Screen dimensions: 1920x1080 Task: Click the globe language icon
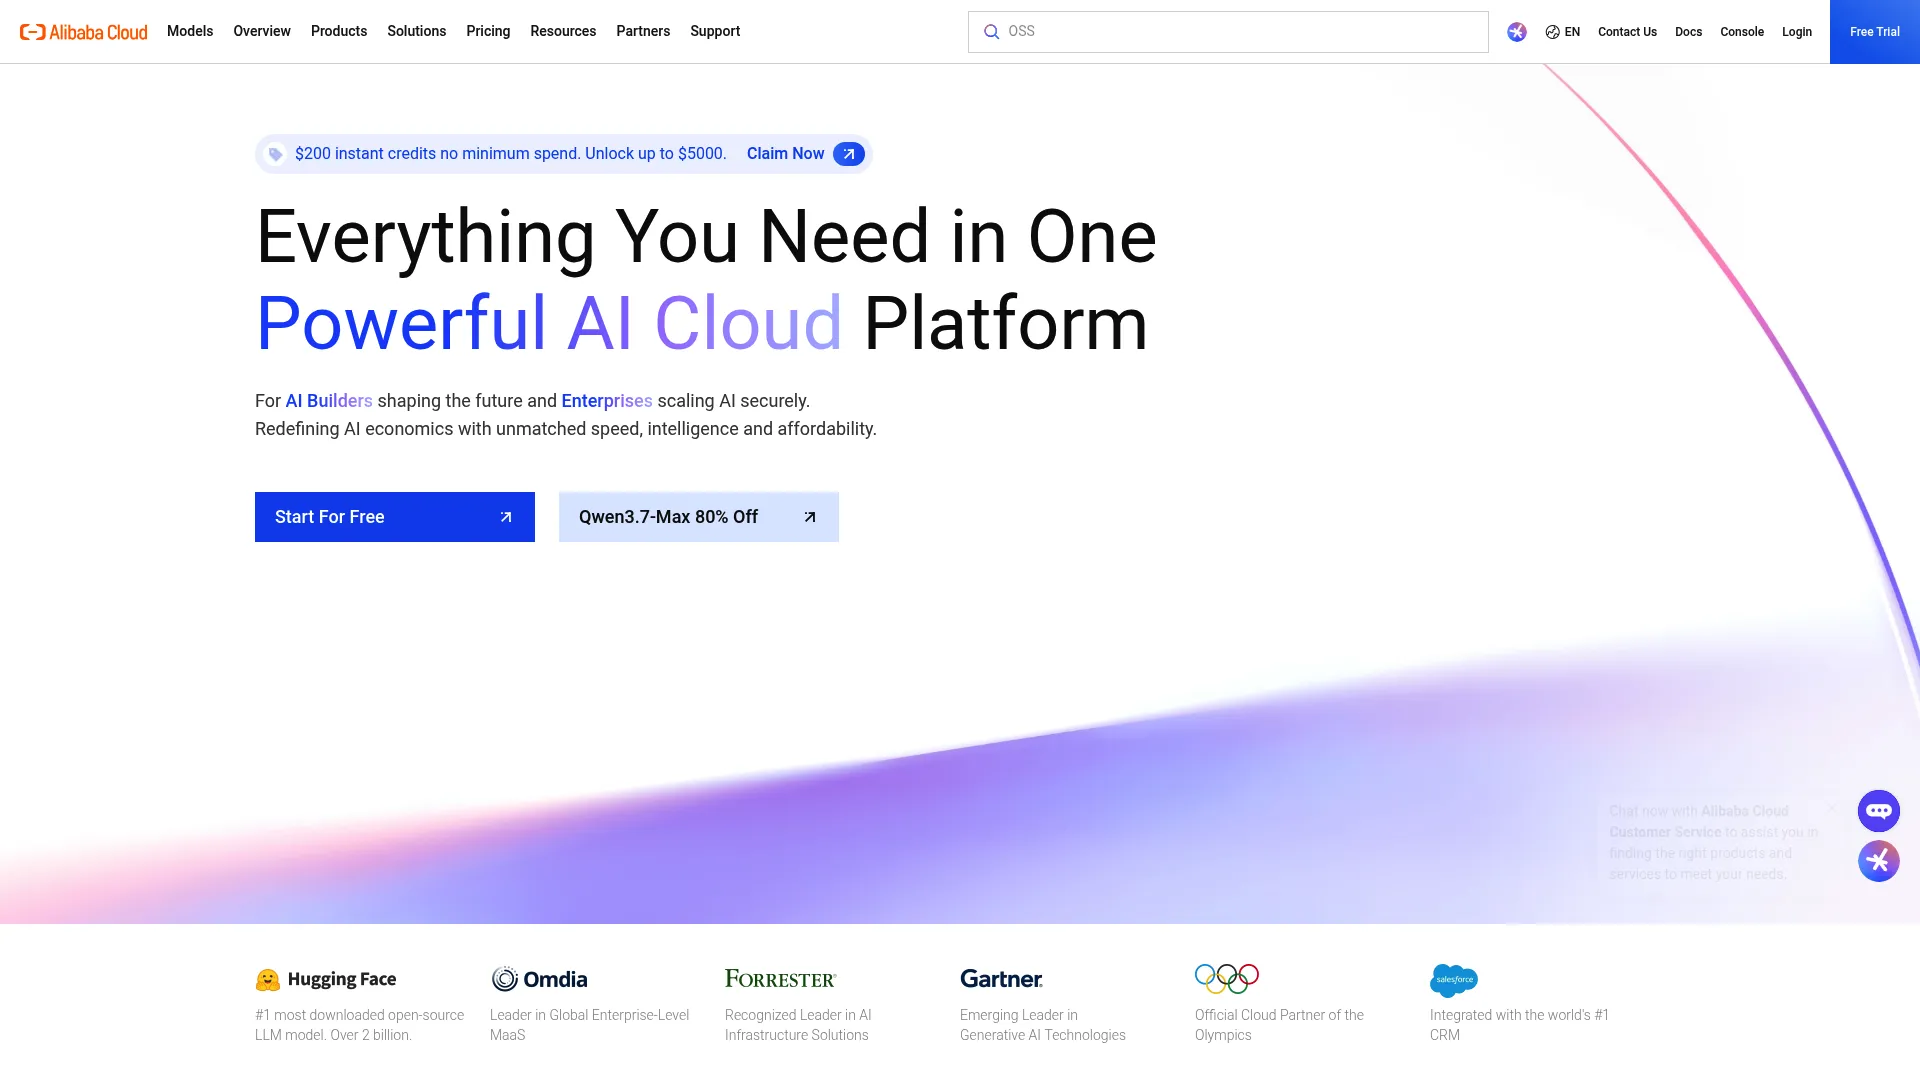[1552, 32]
